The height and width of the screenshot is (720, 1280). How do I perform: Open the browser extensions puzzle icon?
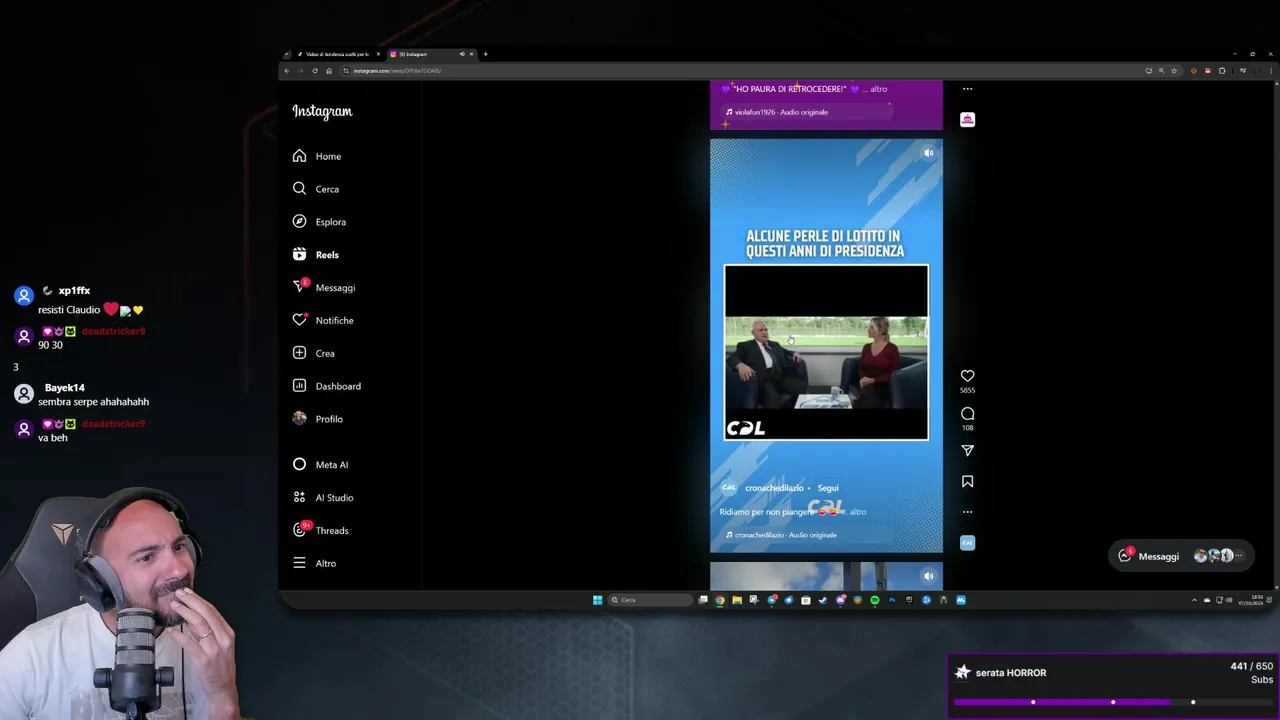point(1222,71)
